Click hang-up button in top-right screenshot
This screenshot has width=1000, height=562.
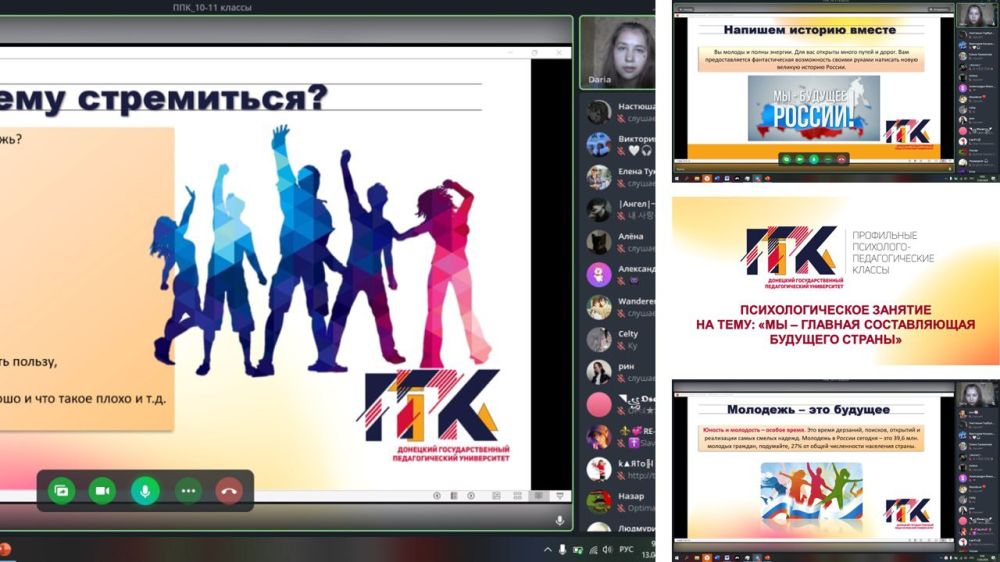tap(841, 159)
